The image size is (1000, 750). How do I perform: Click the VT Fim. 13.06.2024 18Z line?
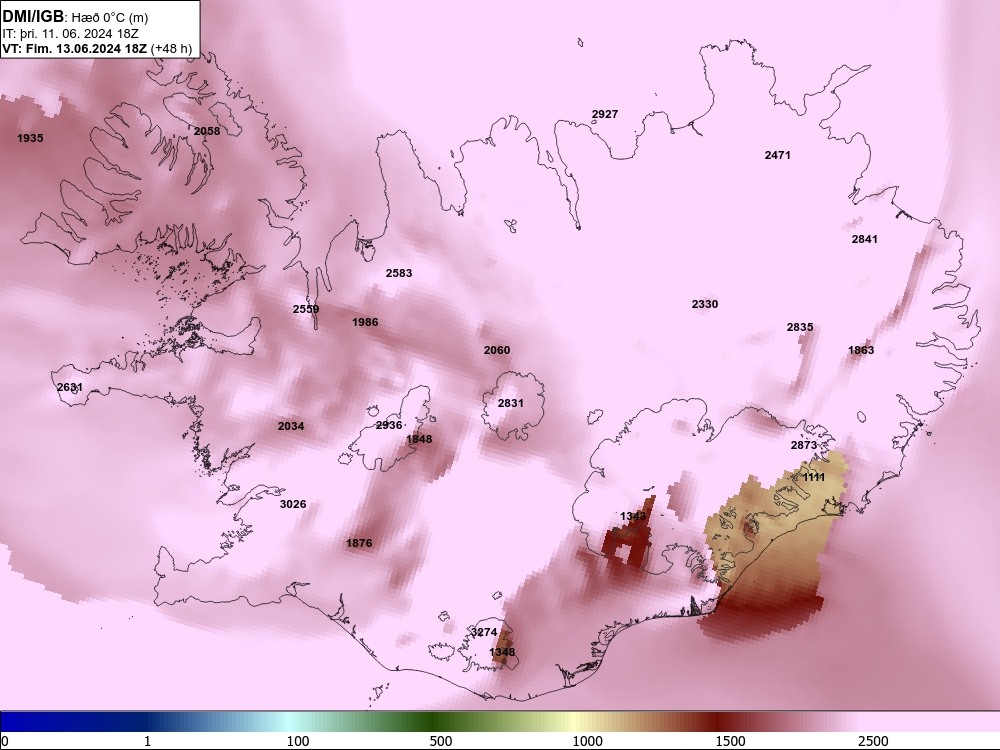(97, 48)
